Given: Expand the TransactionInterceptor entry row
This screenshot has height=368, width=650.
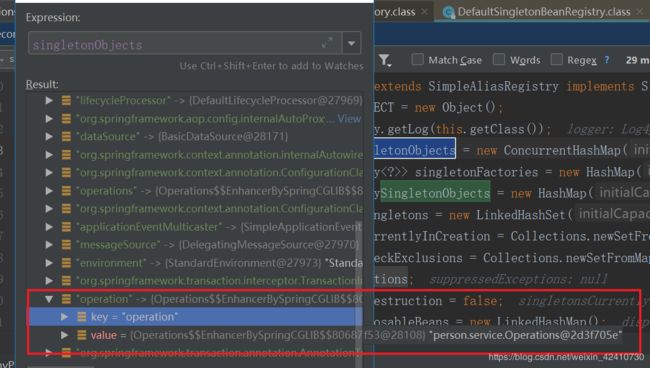Looking at the screenshot, I should click(x=49, y=281).
